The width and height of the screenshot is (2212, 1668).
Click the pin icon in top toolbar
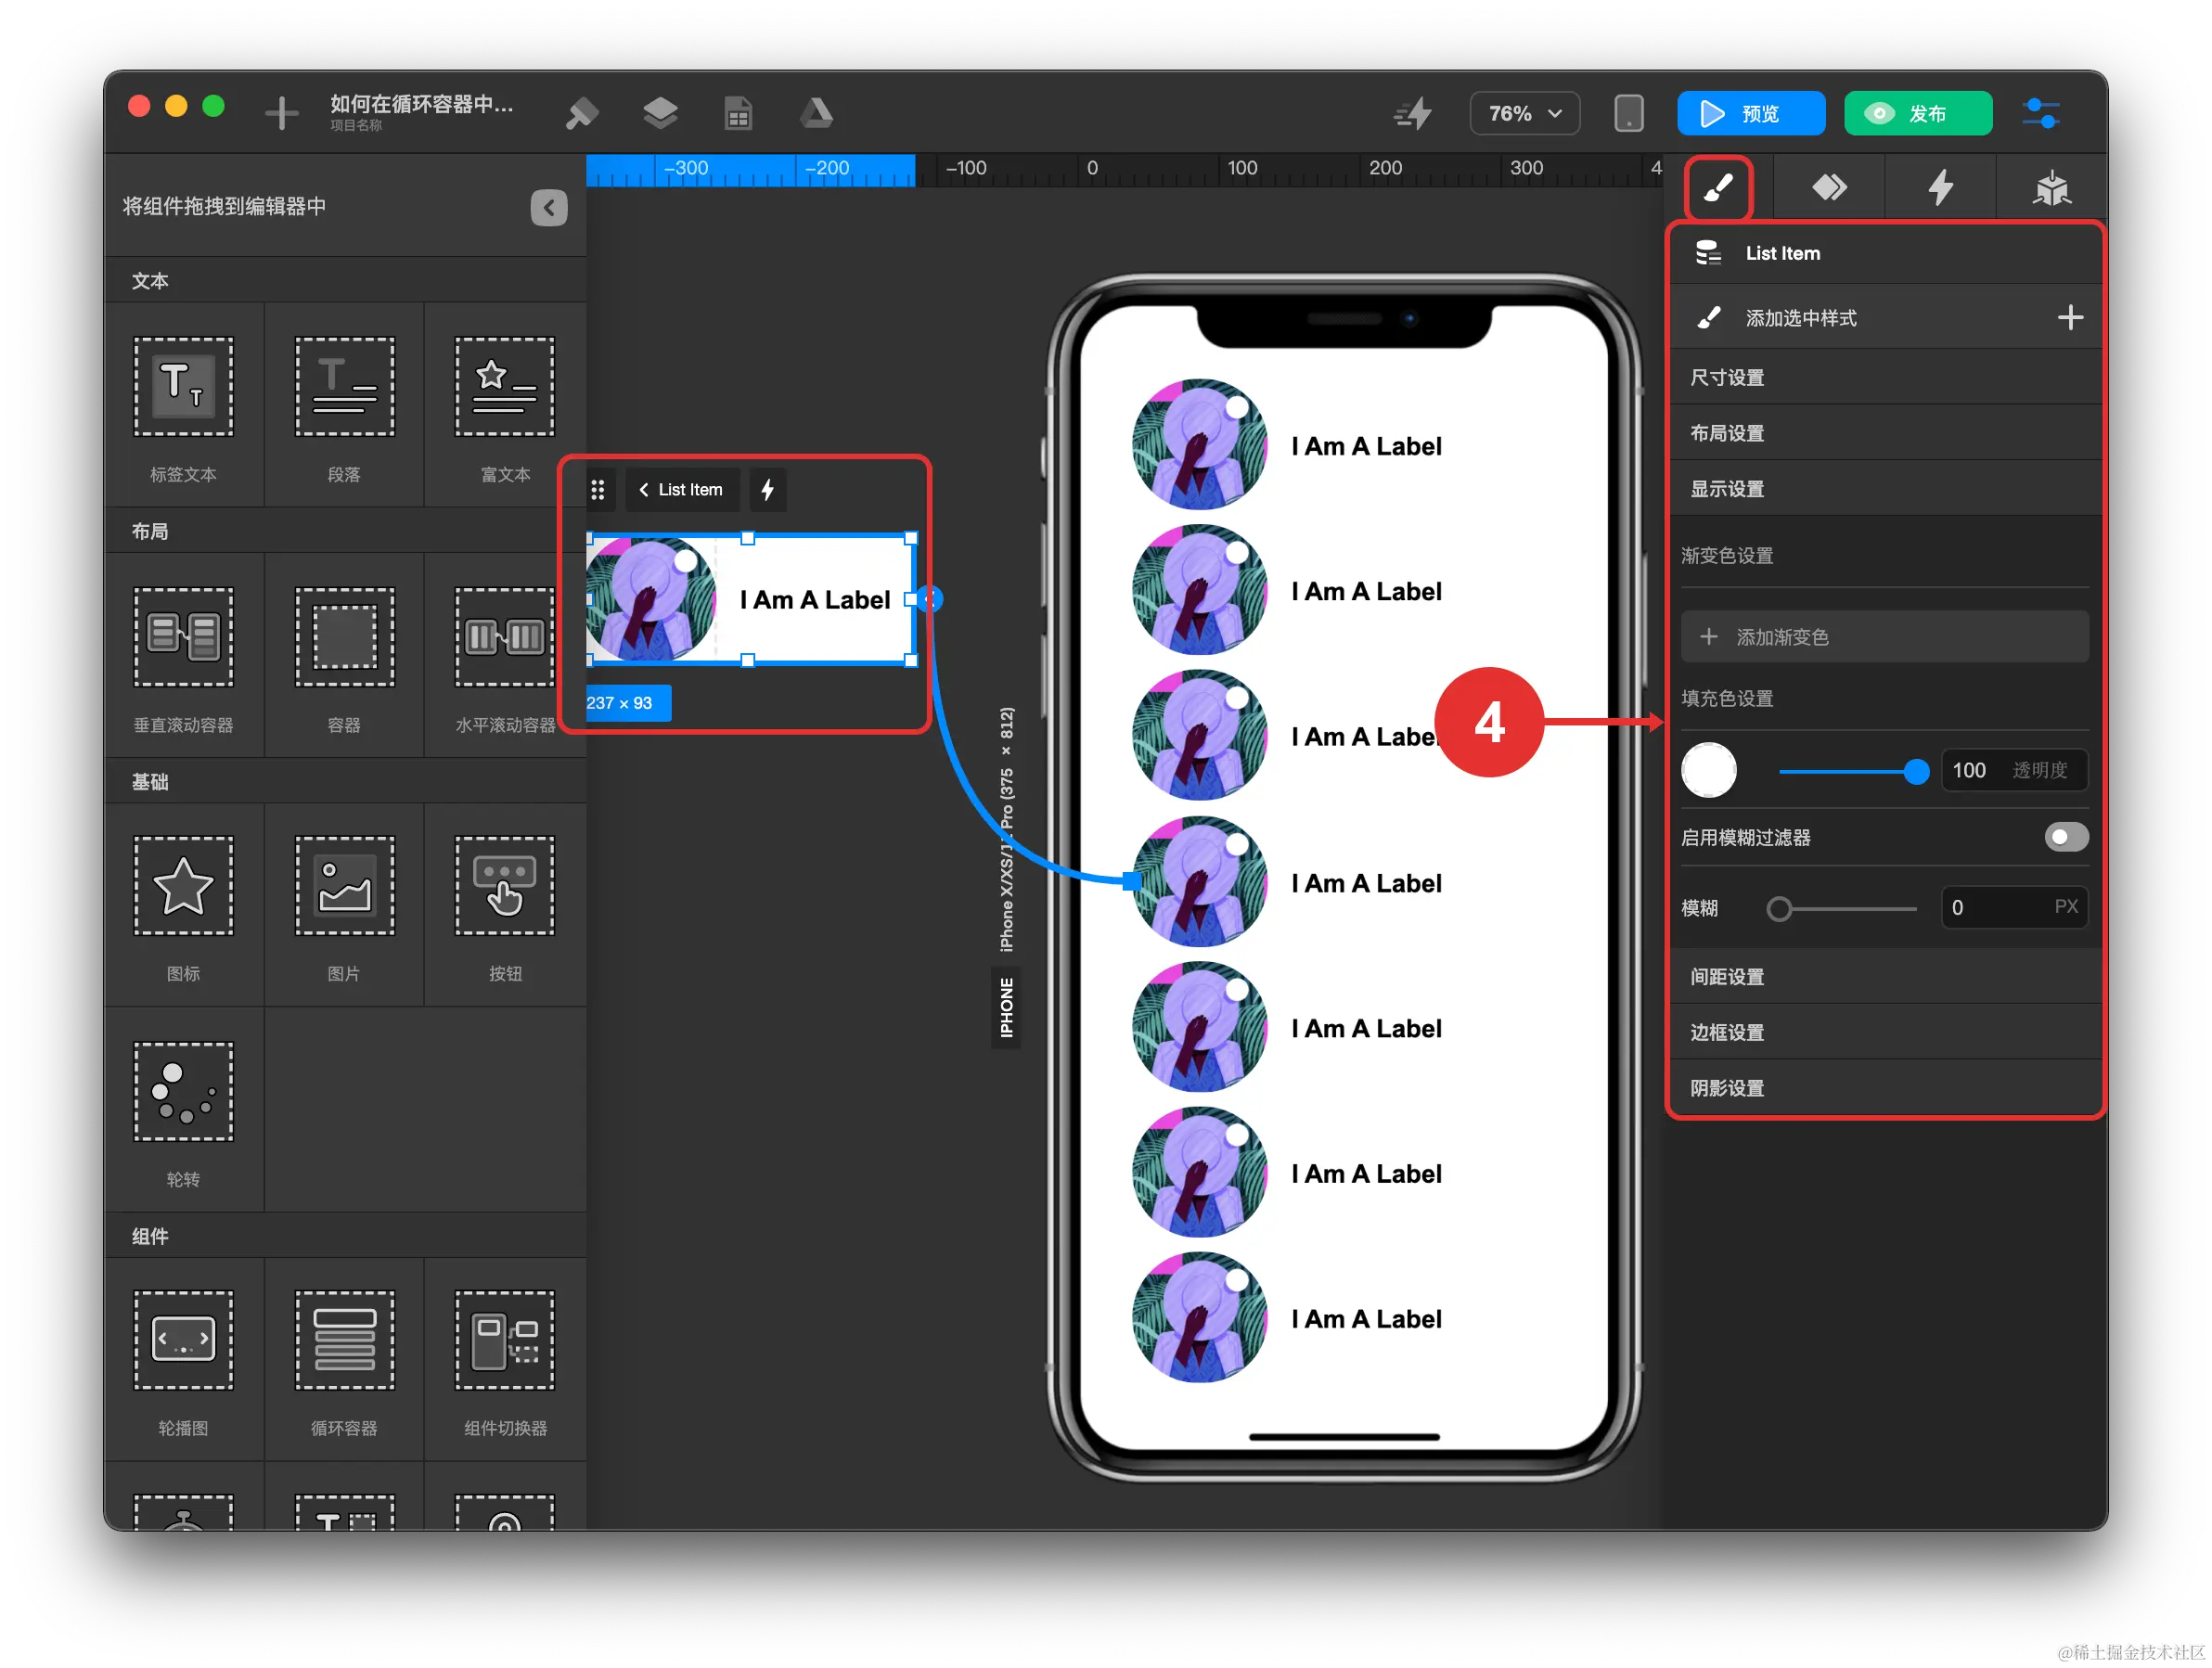pyautogui.click(x=581, y=113)
